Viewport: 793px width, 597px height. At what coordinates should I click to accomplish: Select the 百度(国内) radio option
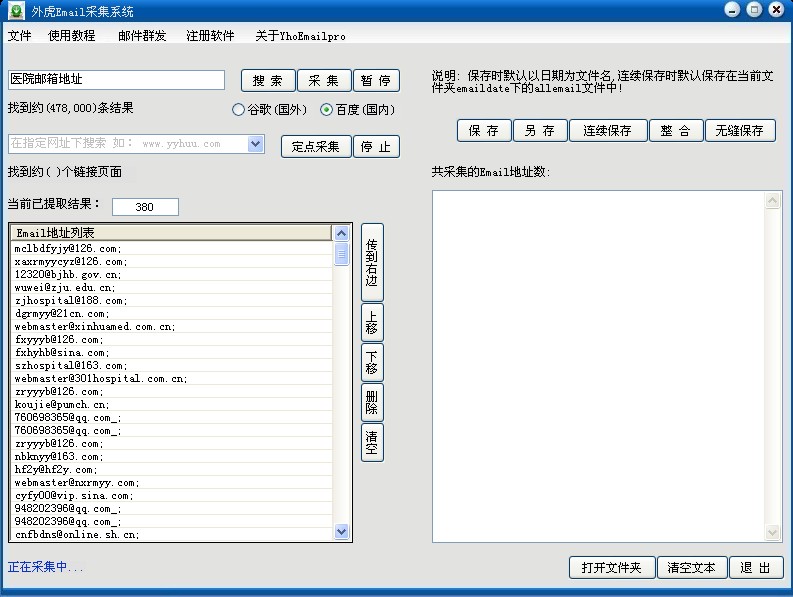(358, 109)
